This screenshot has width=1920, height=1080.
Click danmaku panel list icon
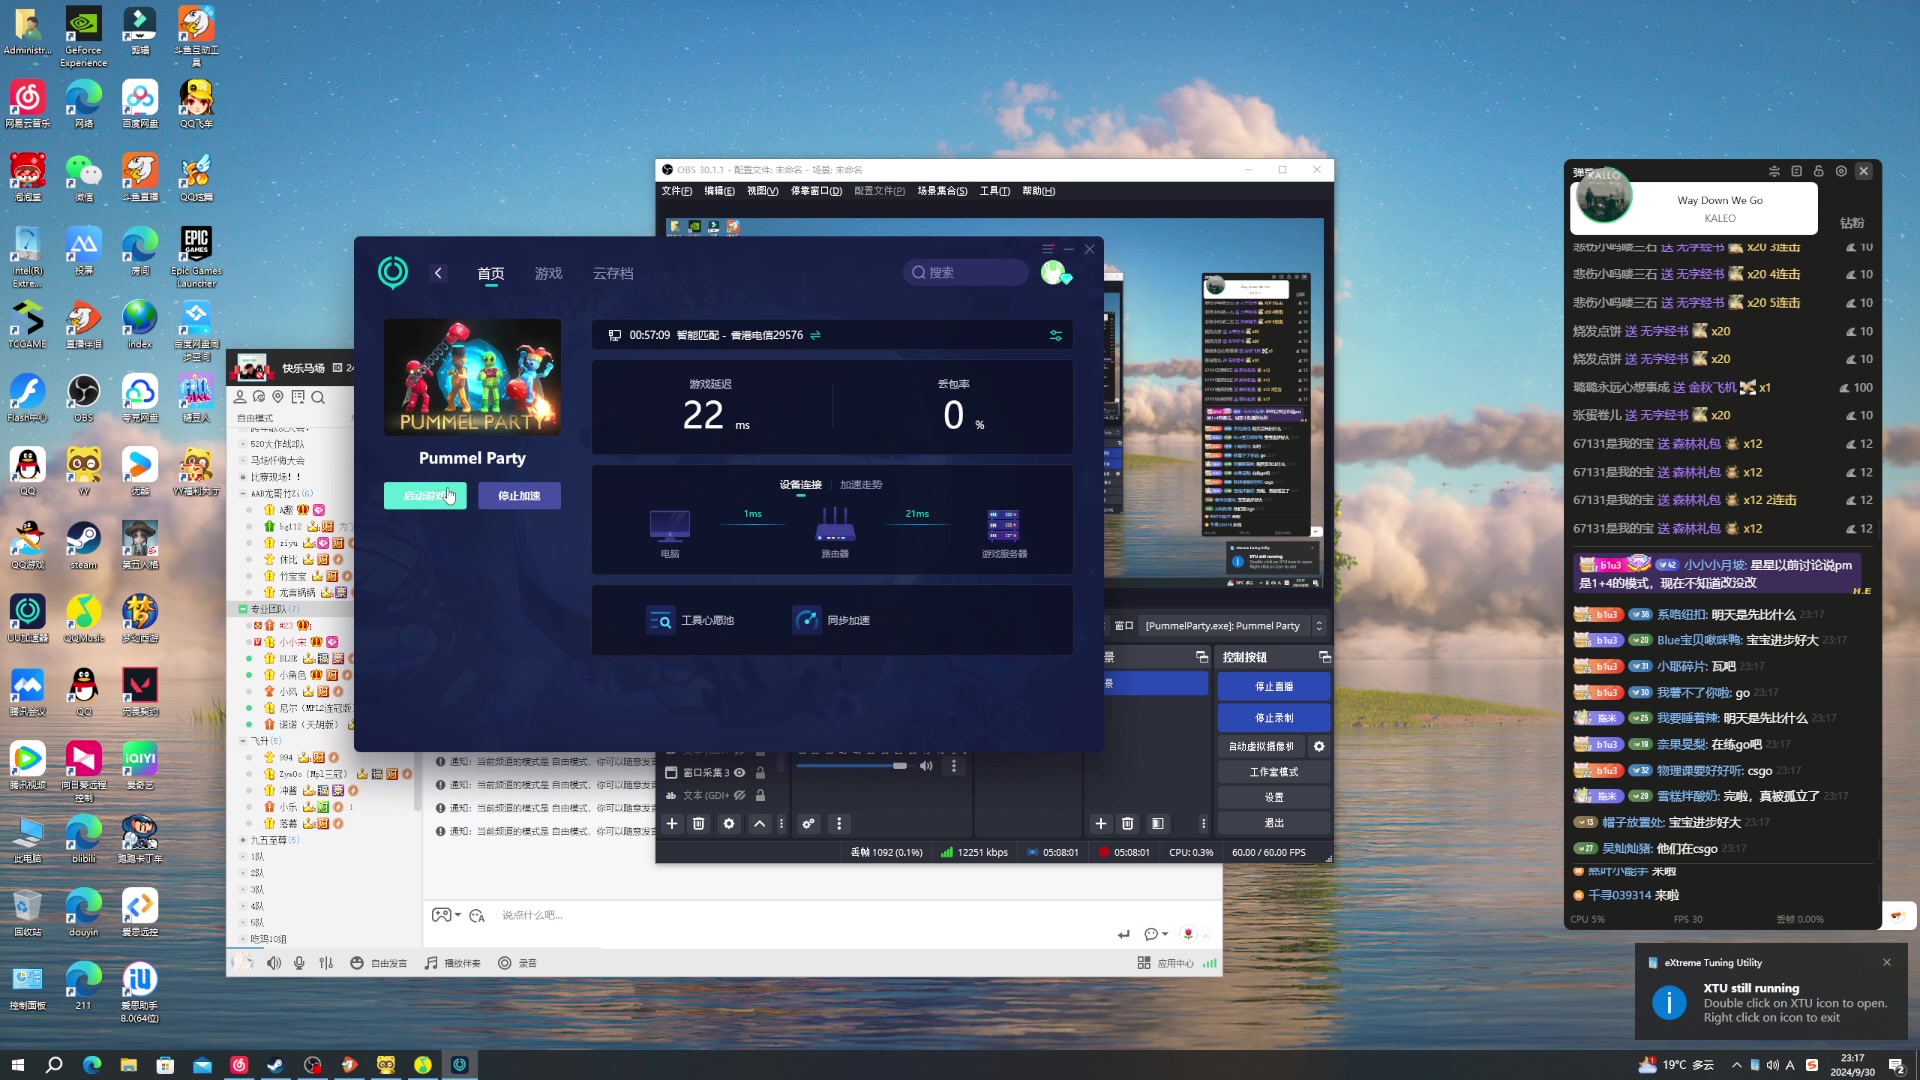(x=1796, y=171)
